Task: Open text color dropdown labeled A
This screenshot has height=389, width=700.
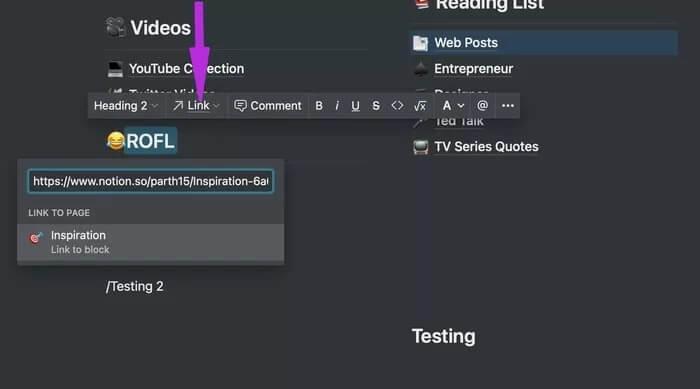Action: coord(453,106)
